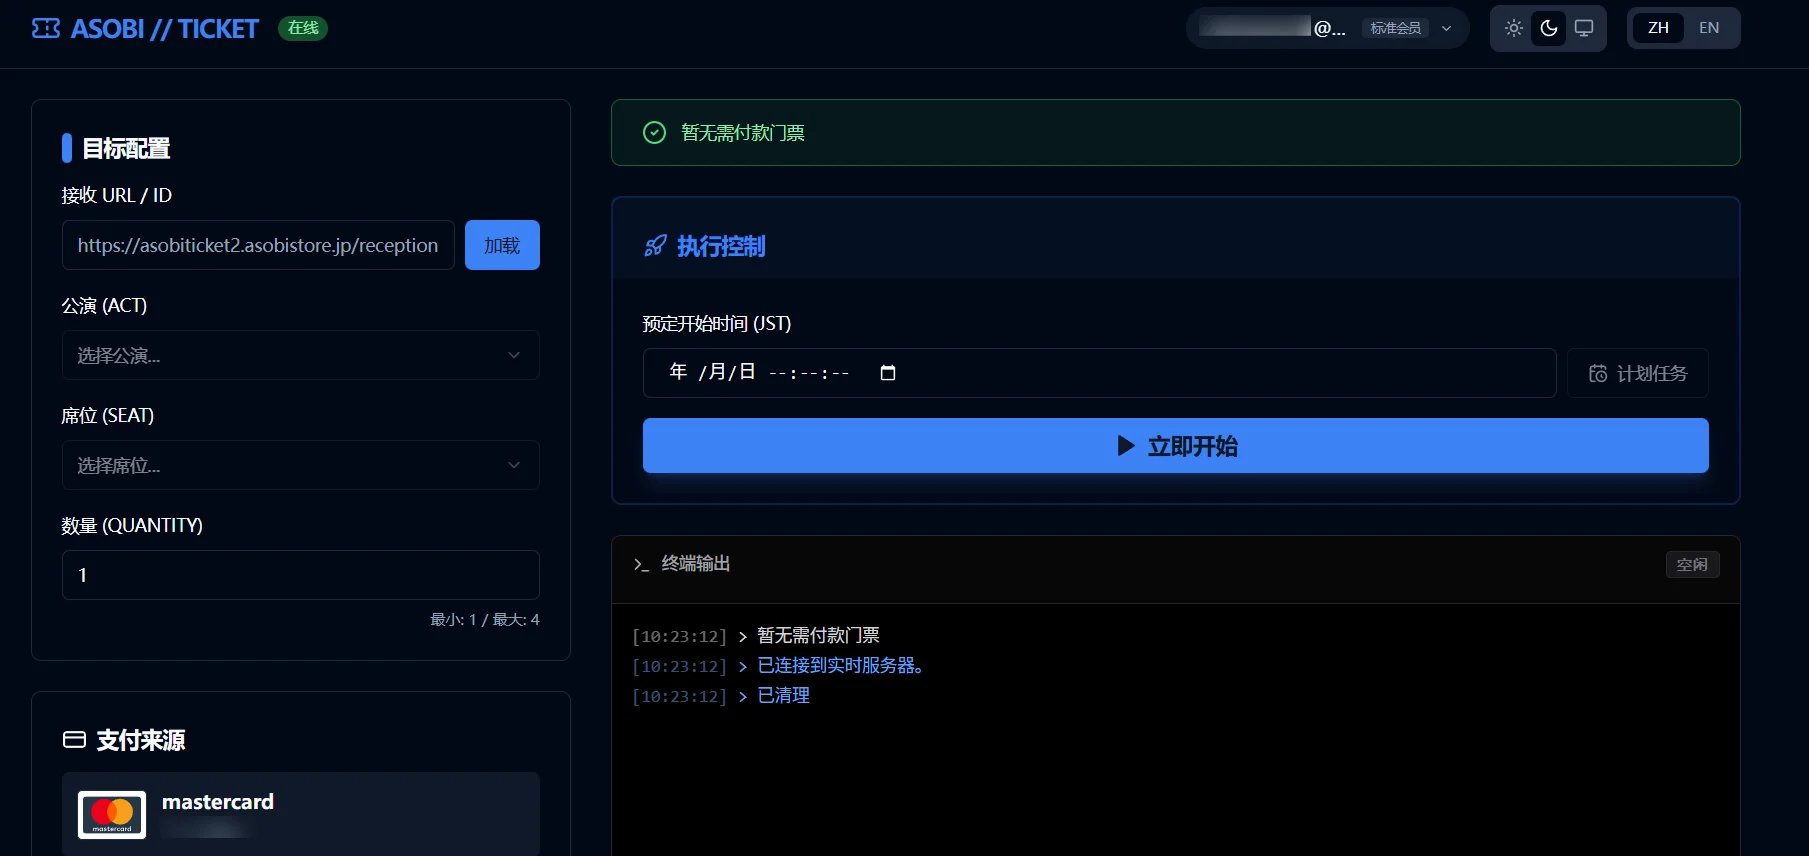Open the account member dropdown menu
The image size is (1809, 856).
(x=1446, y=28)
